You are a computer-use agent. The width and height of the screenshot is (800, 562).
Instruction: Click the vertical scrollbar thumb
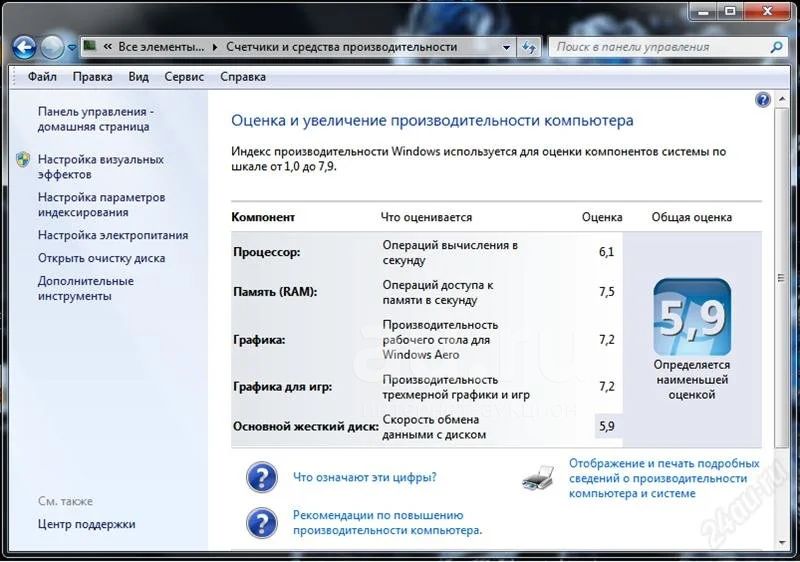[x=781, y=278]
